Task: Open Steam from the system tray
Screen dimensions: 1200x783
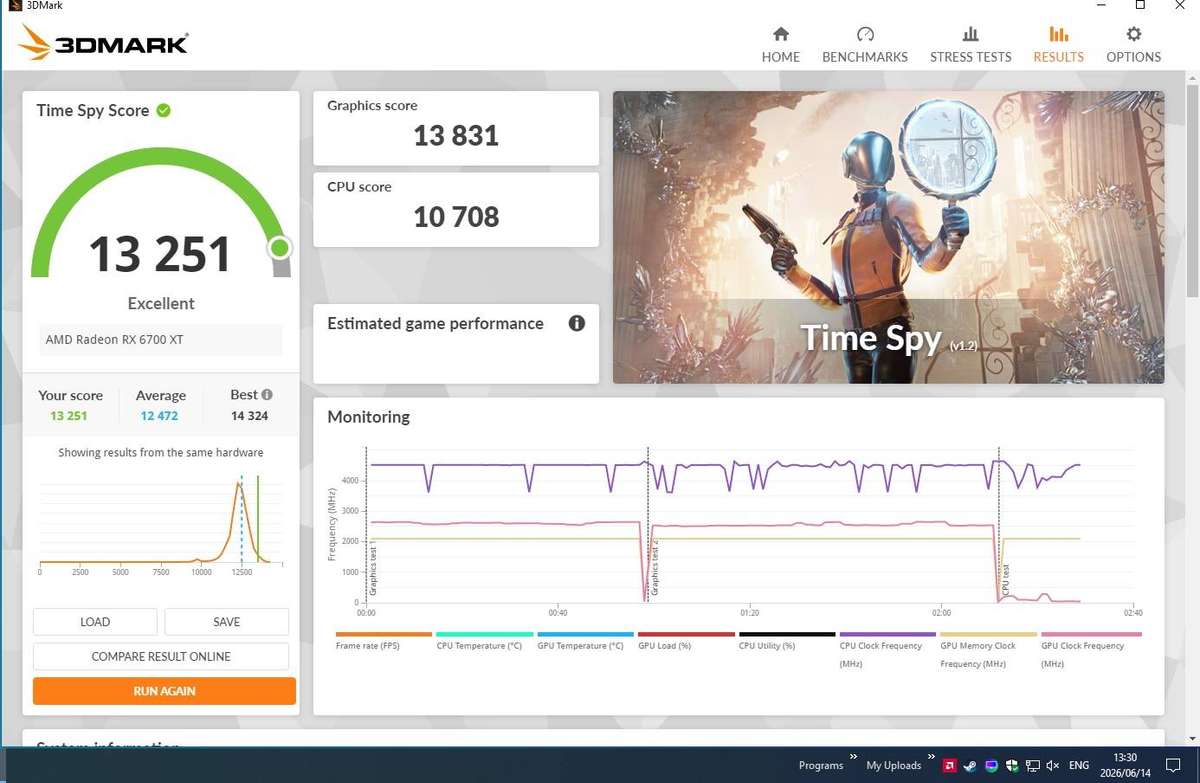Action: (969, 765)
